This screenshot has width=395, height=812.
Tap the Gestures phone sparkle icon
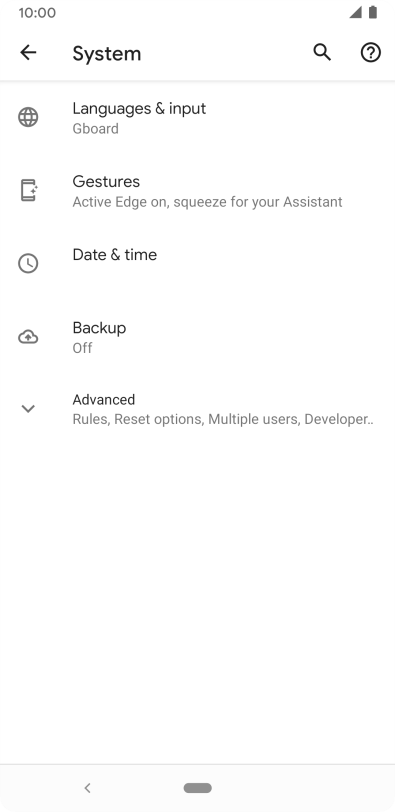tap(29, 190)
